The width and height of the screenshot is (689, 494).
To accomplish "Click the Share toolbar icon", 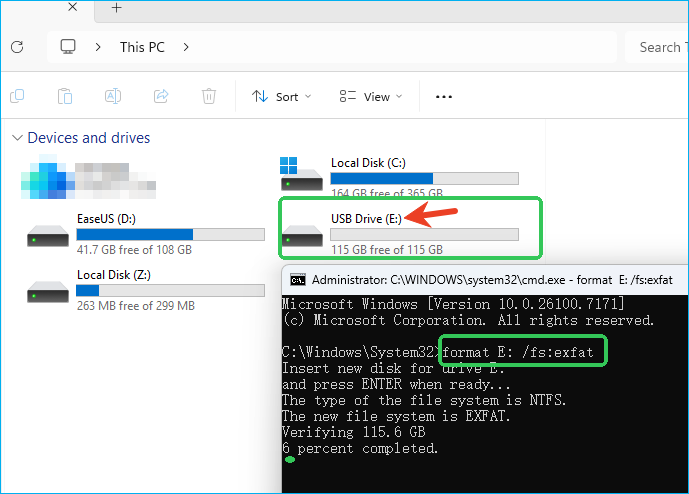I will [x=161, y=96].
